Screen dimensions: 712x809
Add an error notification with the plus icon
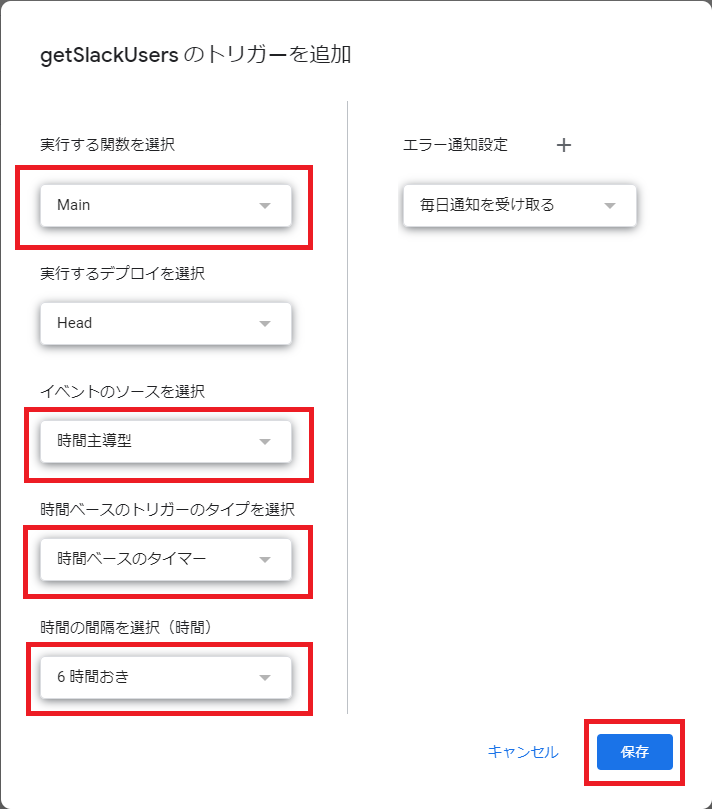pos(563,145)
